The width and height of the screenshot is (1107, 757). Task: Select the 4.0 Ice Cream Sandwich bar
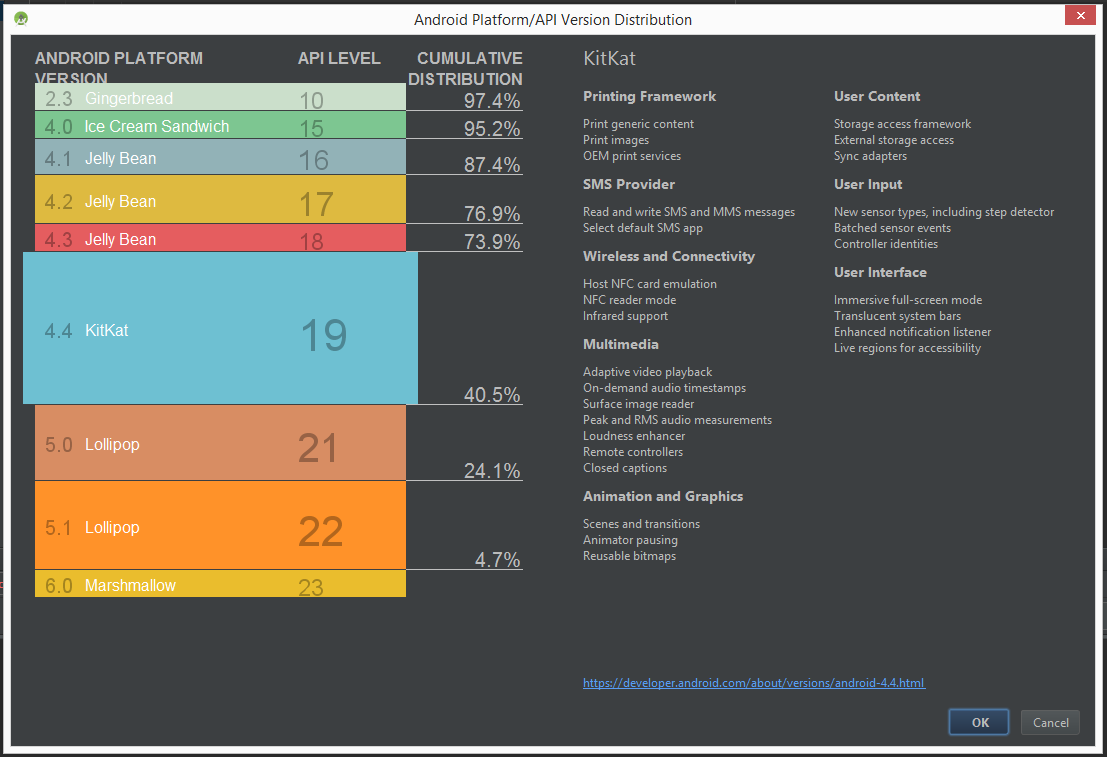(x=220, y=125)
